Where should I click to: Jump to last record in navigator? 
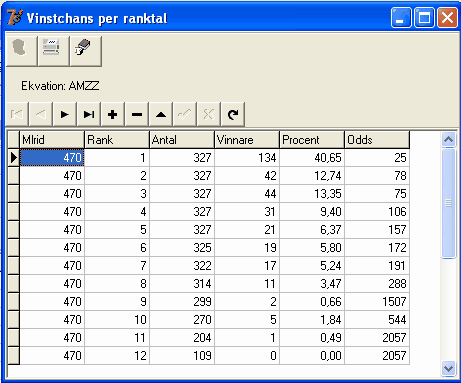click(89, 114)
